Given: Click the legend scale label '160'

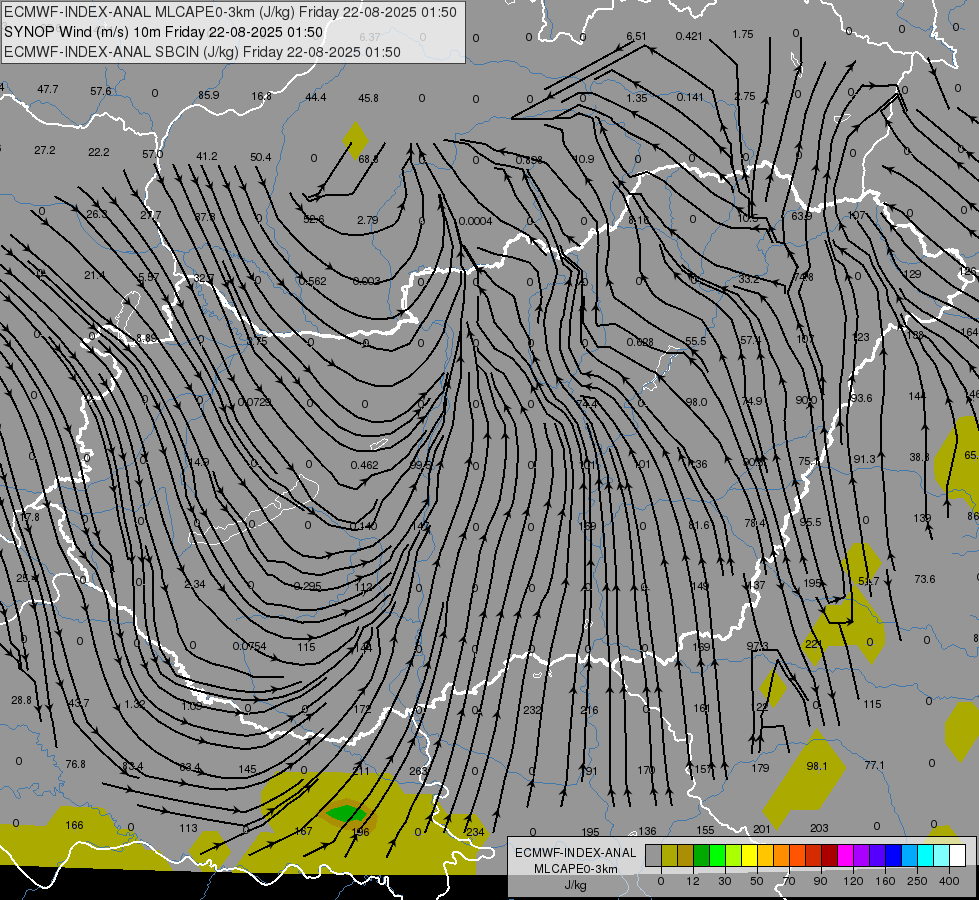Looking at the screenshot, I should pyautogui.click(x=885, y=881).
